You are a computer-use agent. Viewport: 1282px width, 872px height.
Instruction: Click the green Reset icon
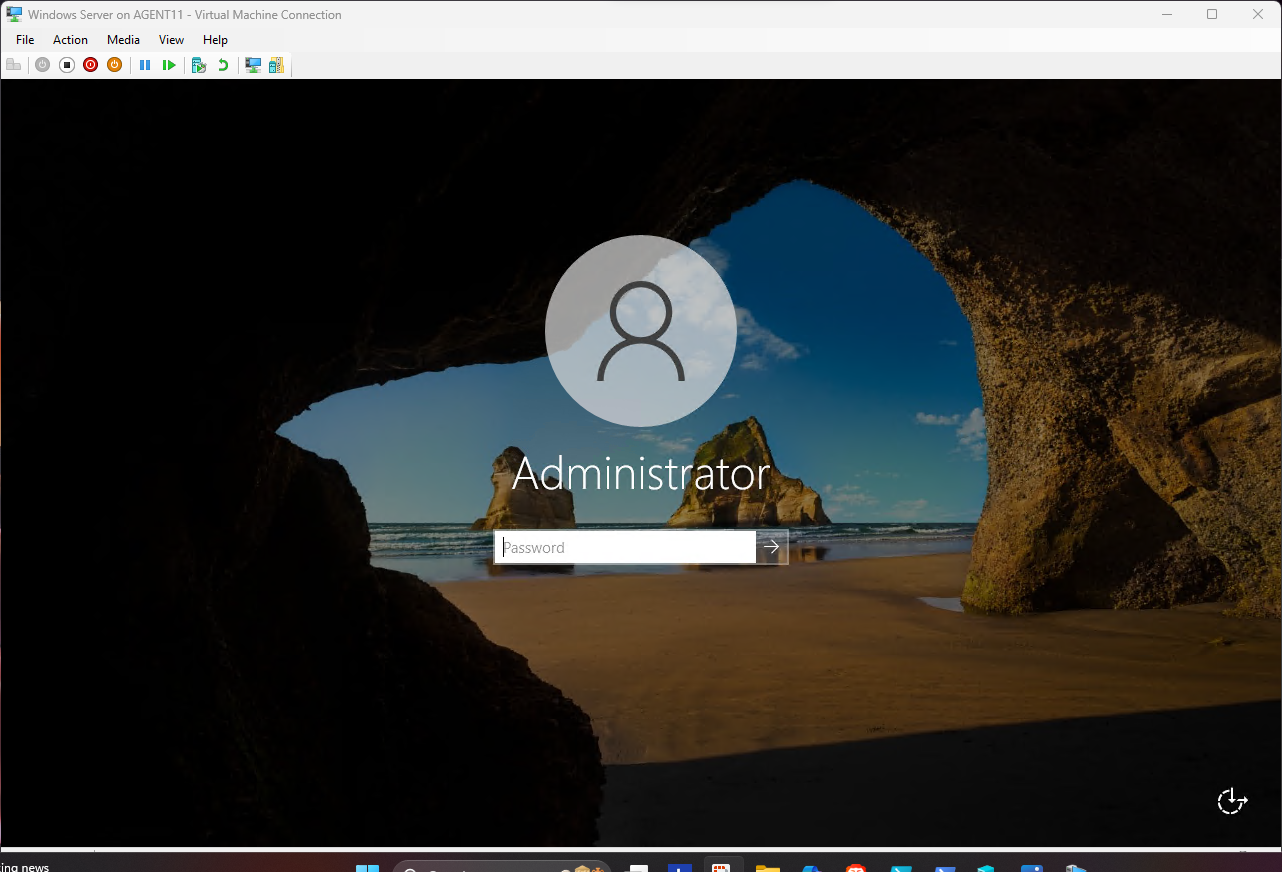click(x=169, y=65)
